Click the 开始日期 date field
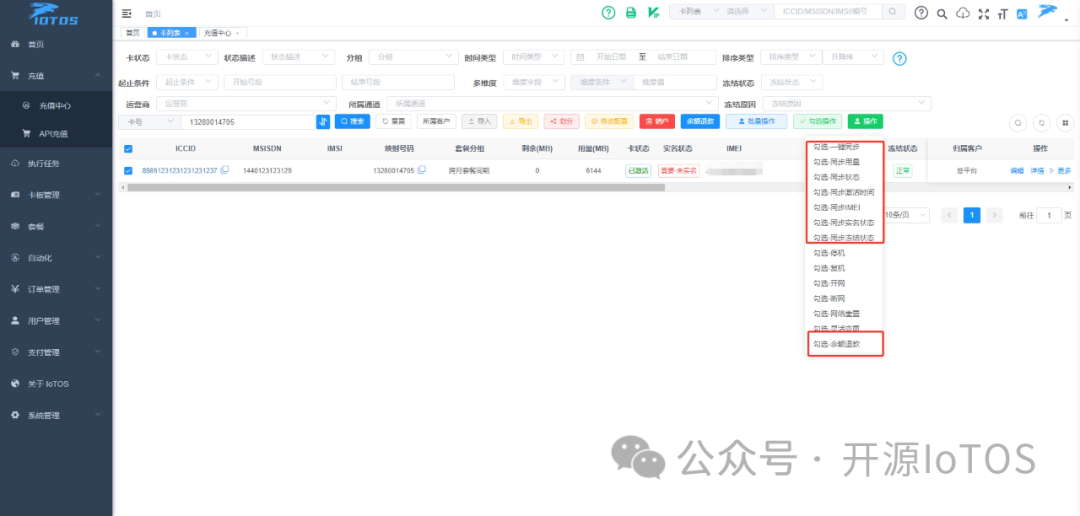This screenshot has width=1080, height=516. tap(611, 57)
